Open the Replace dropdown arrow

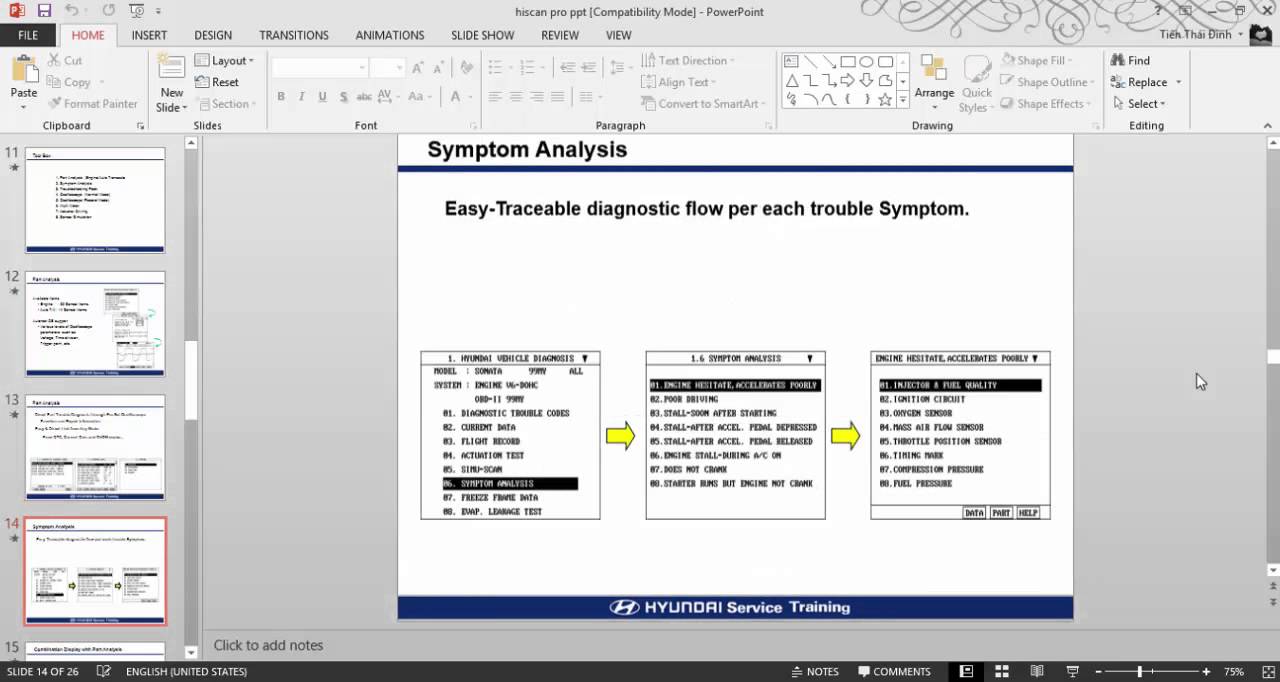click(x=1178, y=82)
